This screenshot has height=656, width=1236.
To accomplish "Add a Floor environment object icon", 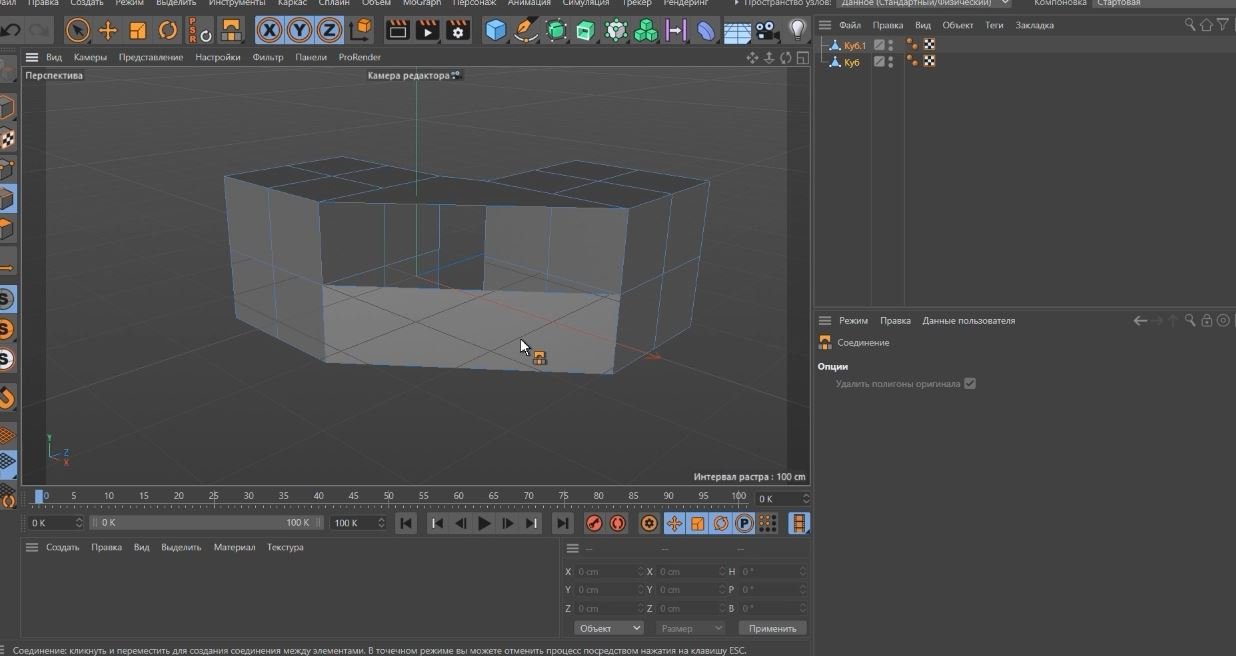I will click(x=737, y=31).
